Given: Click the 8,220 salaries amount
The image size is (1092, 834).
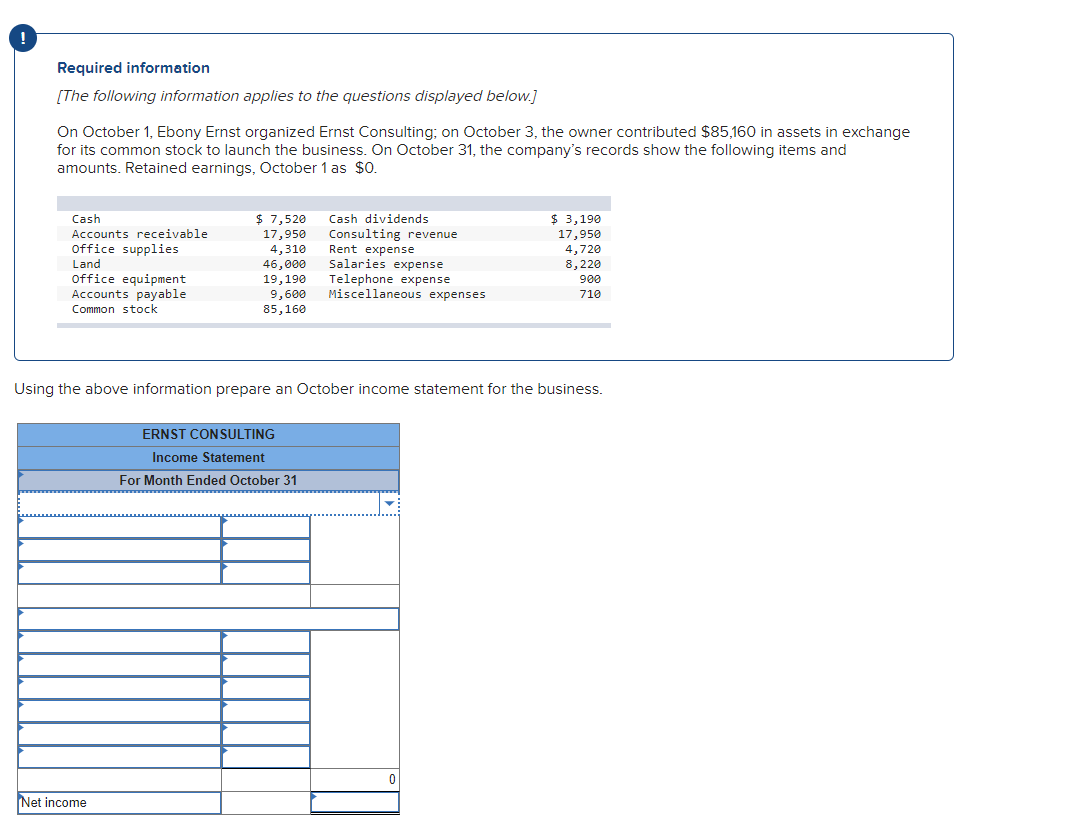Looking at the screenshot, I should pyautogui.click(x=583, y=264).
